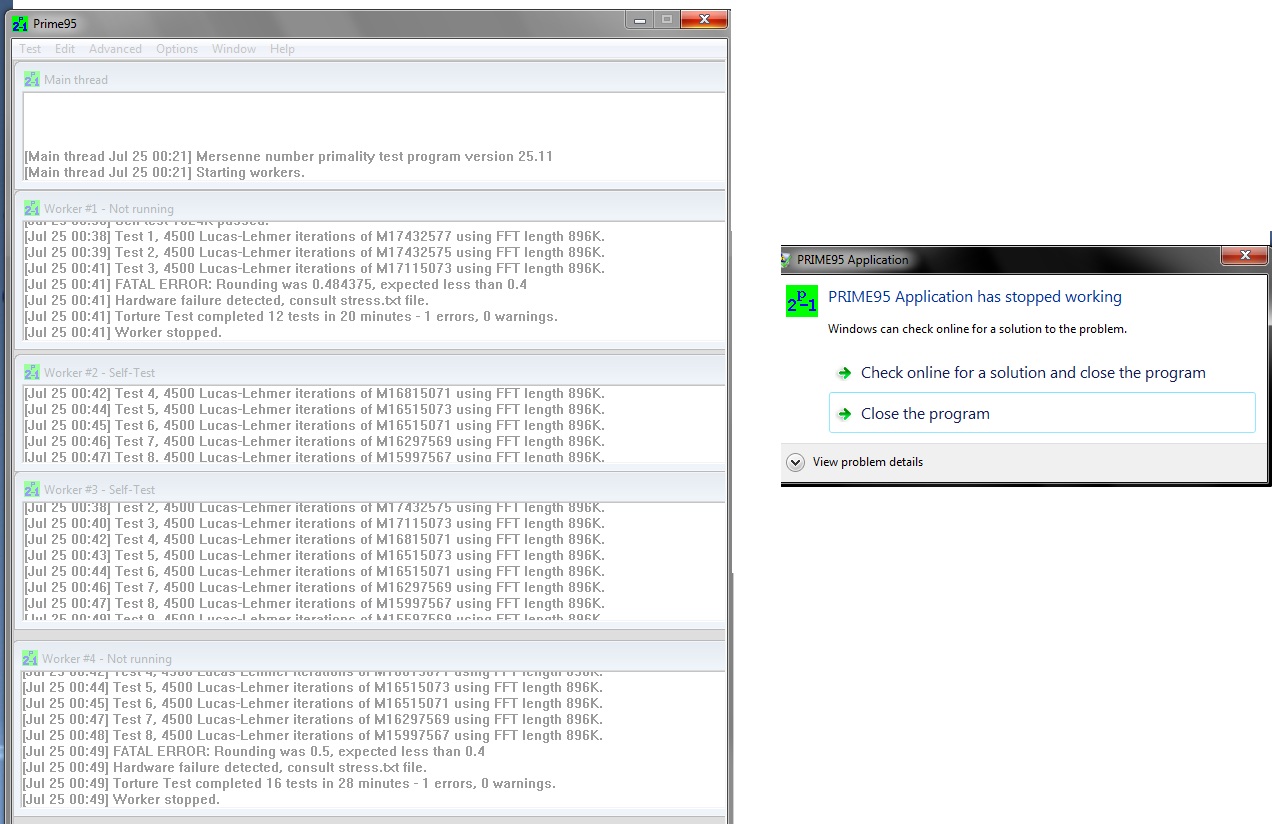Image resolution: width=1272 pixels, height=824 pixels.
Task: Click the Main thread window icon
Action: 32,79
